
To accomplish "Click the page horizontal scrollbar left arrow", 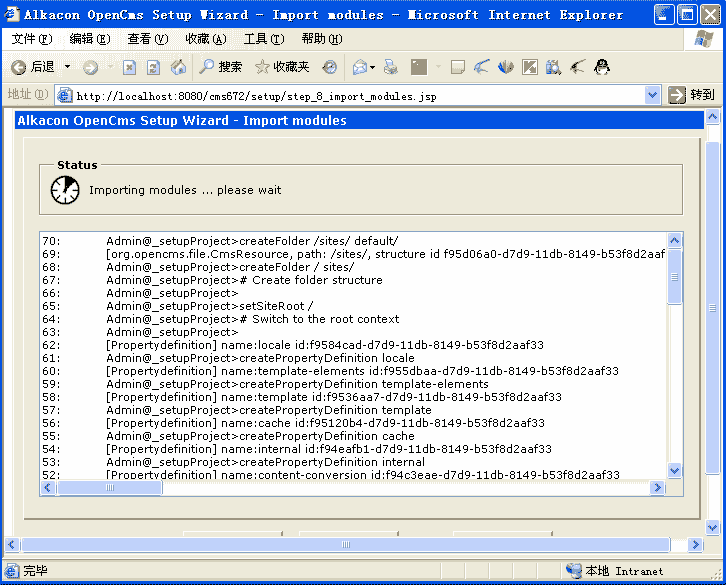I will pos(12,545).
